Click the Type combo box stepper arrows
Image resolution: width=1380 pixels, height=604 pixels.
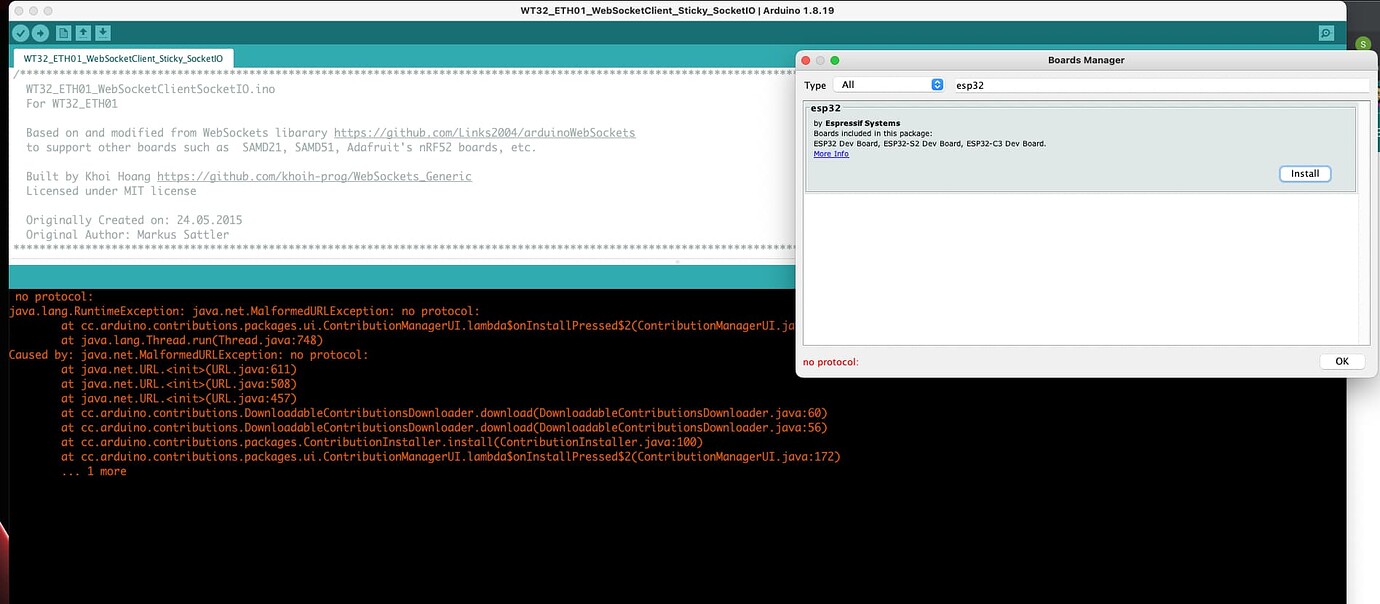[937, 85]
